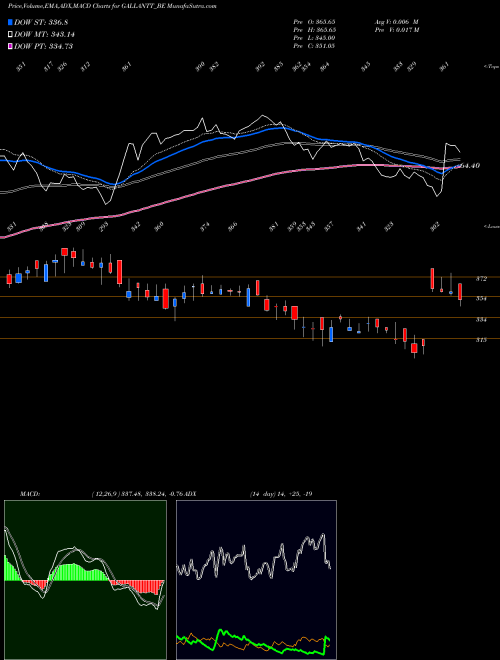Click the 'Avg V: 0.006 M' volume text
Image resolution: width=500 pixels, height=660 pixels.
click(x=396, y=21)
